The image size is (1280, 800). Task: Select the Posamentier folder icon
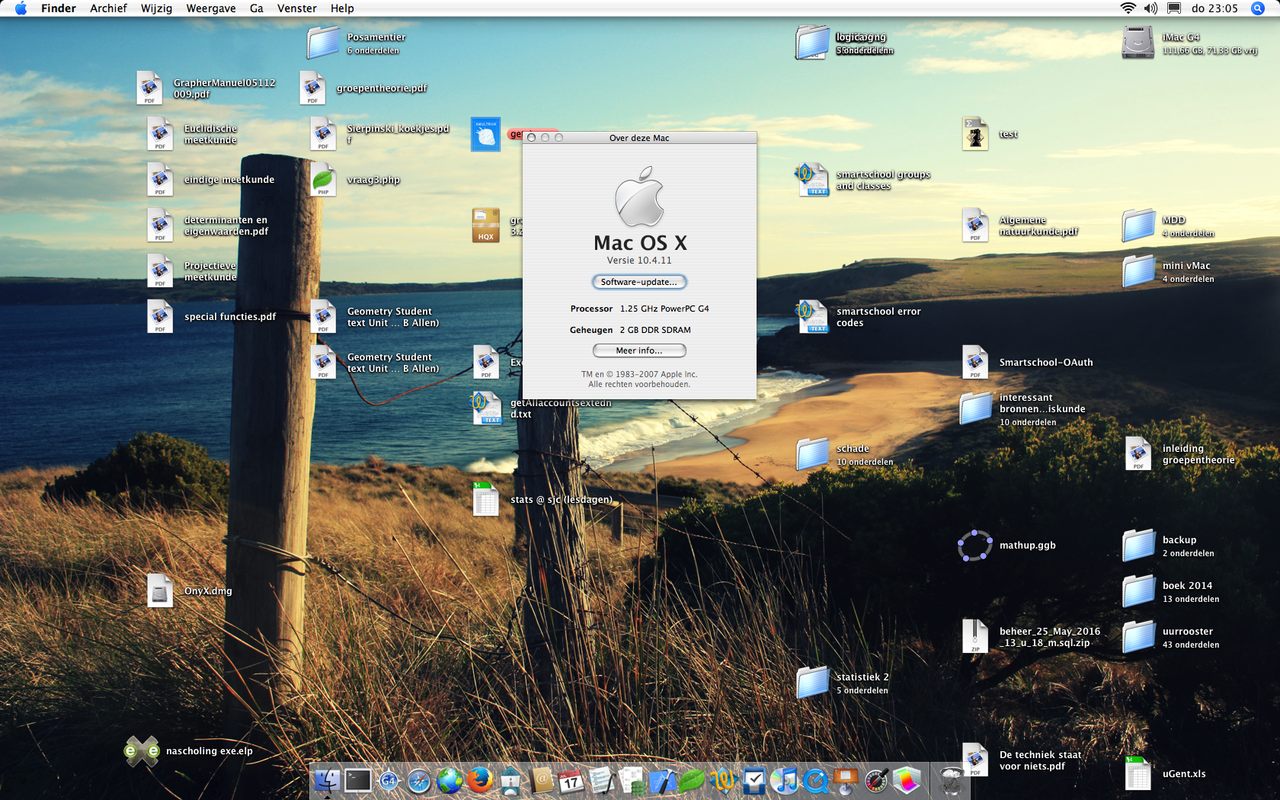(324, 42)
